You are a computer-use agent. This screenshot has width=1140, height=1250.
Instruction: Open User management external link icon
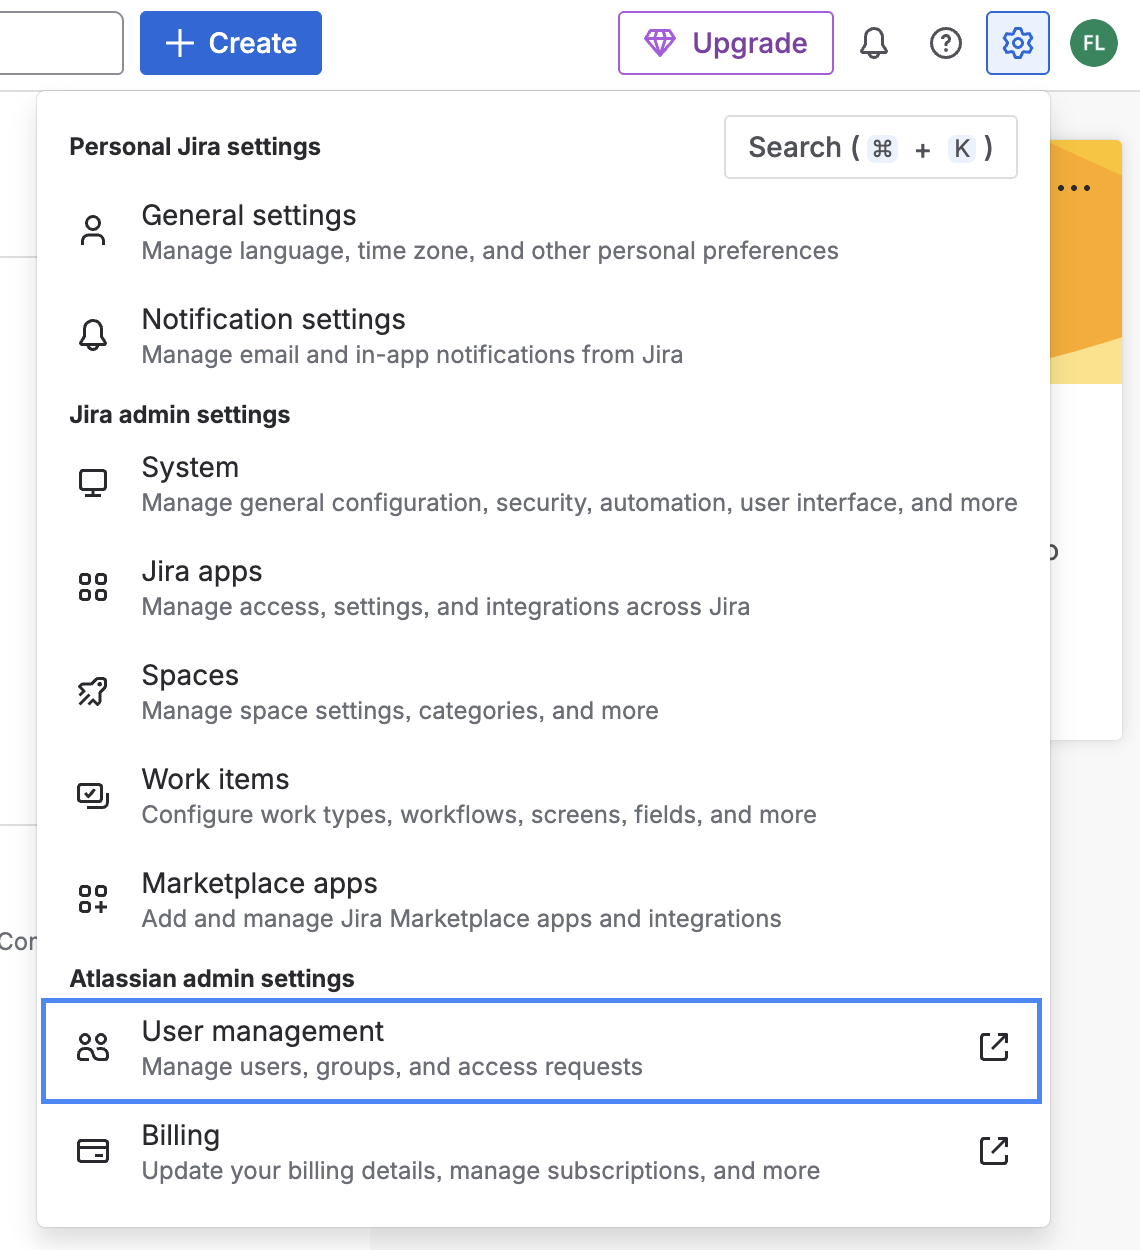click(x=993, y=1046)
